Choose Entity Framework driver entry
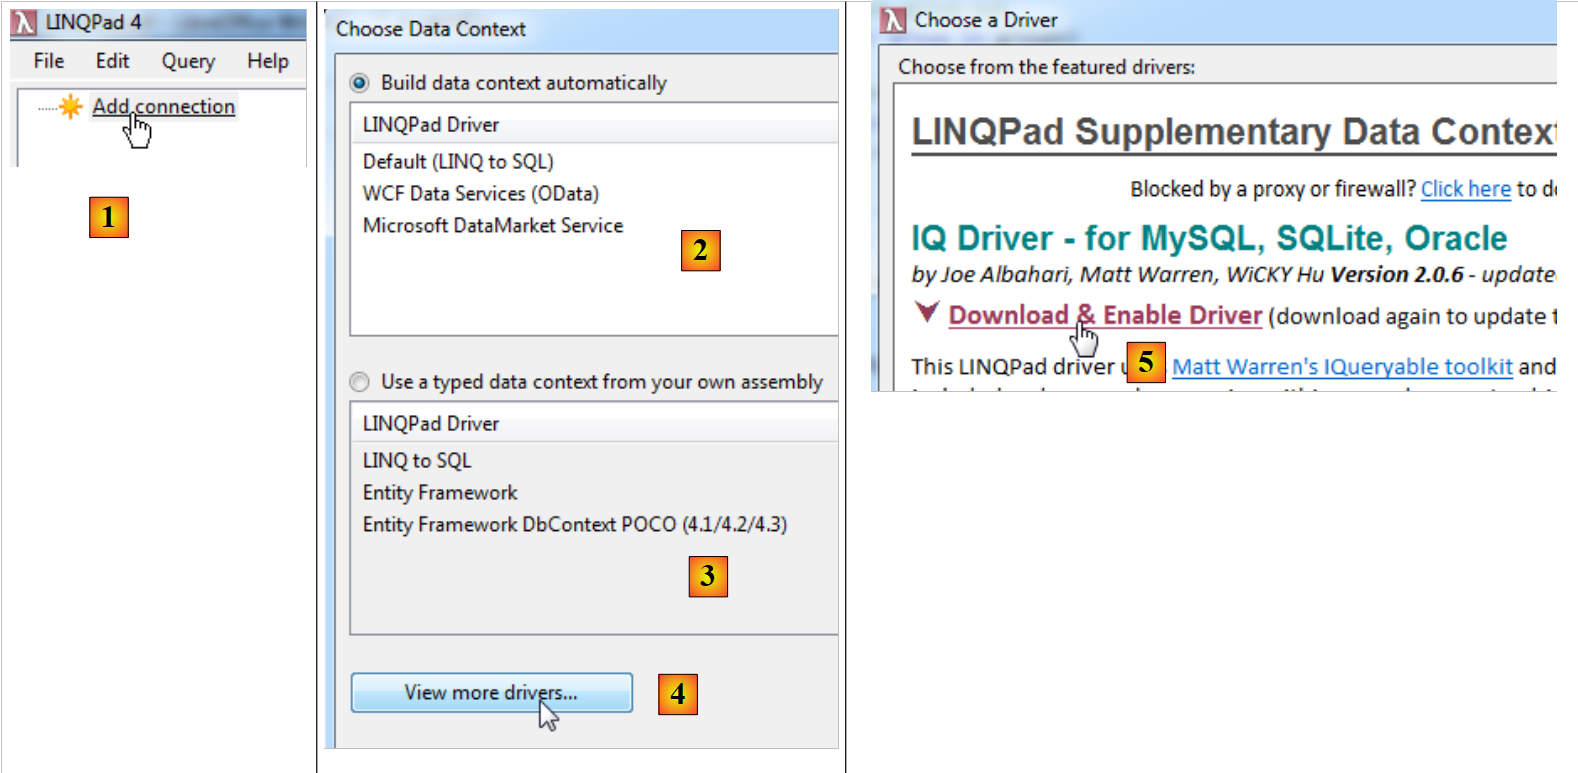Image resolution: width=1578 pixels, height=773 pixels. click(440, 492)
